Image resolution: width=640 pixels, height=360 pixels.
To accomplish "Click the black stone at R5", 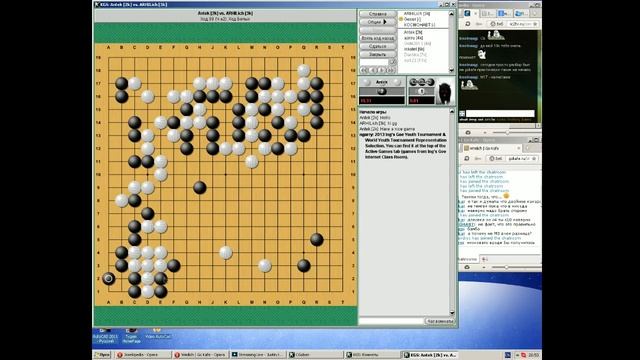I will click(x=317, y=240).
